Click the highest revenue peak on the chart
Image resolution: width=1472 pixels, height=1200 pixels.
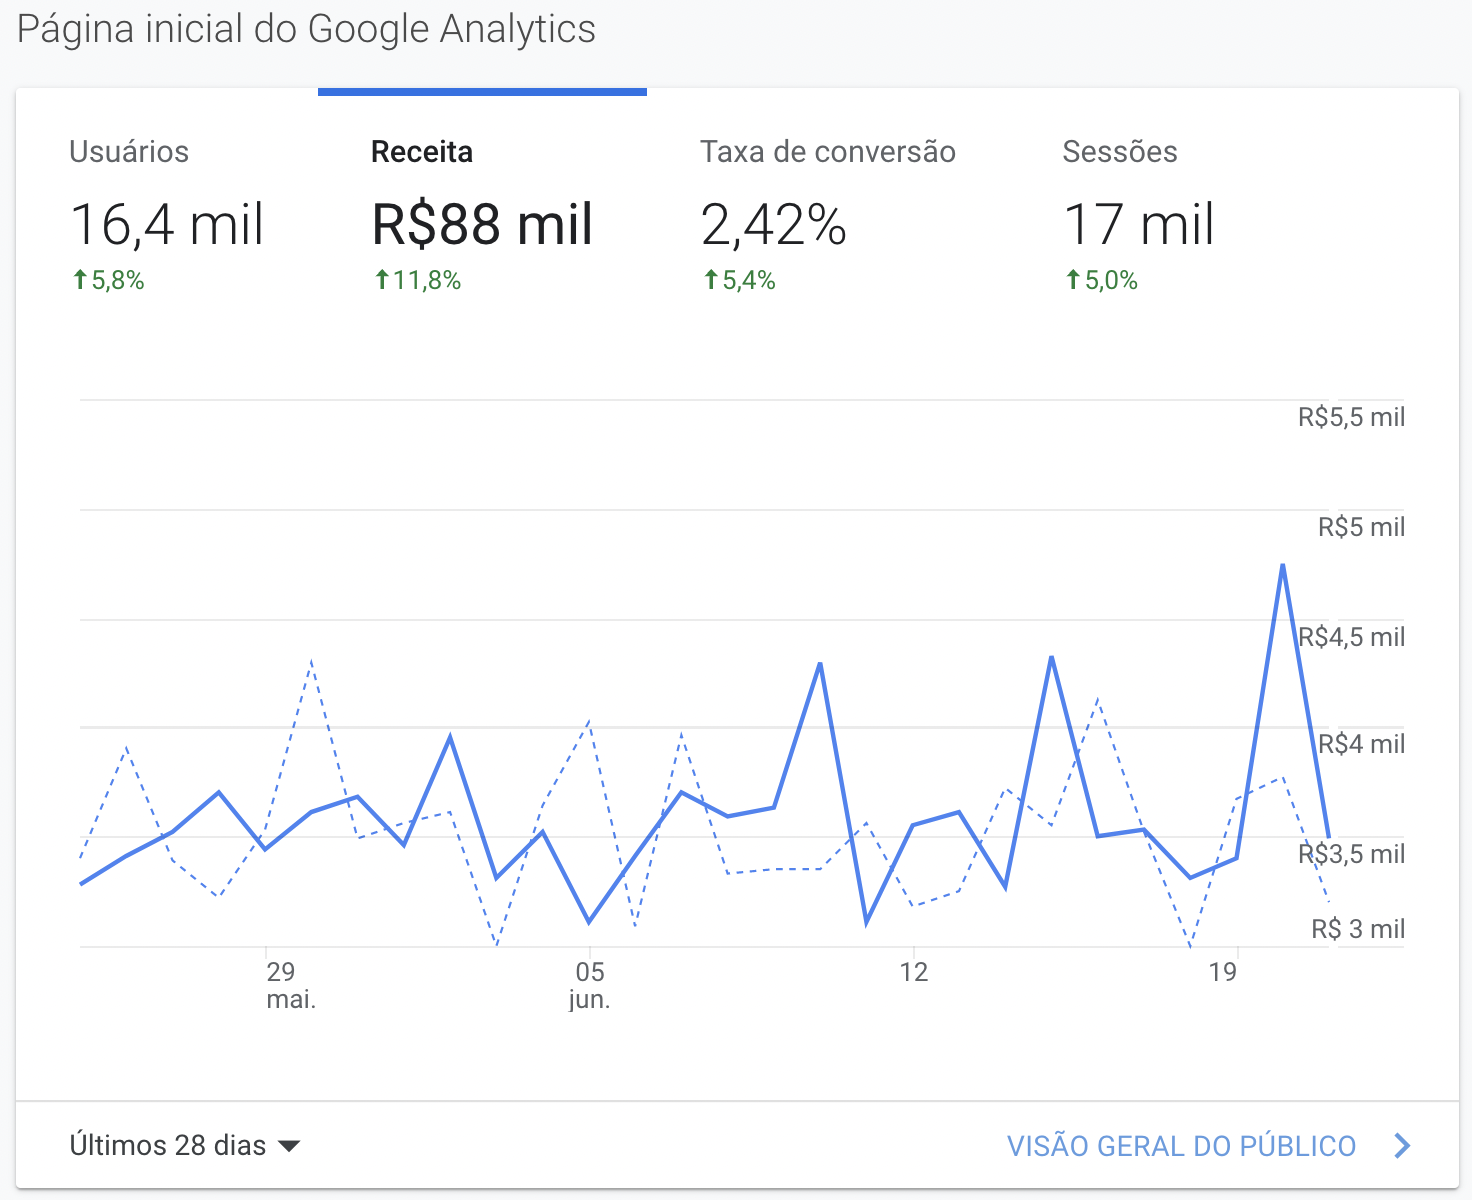(1282, 566)
